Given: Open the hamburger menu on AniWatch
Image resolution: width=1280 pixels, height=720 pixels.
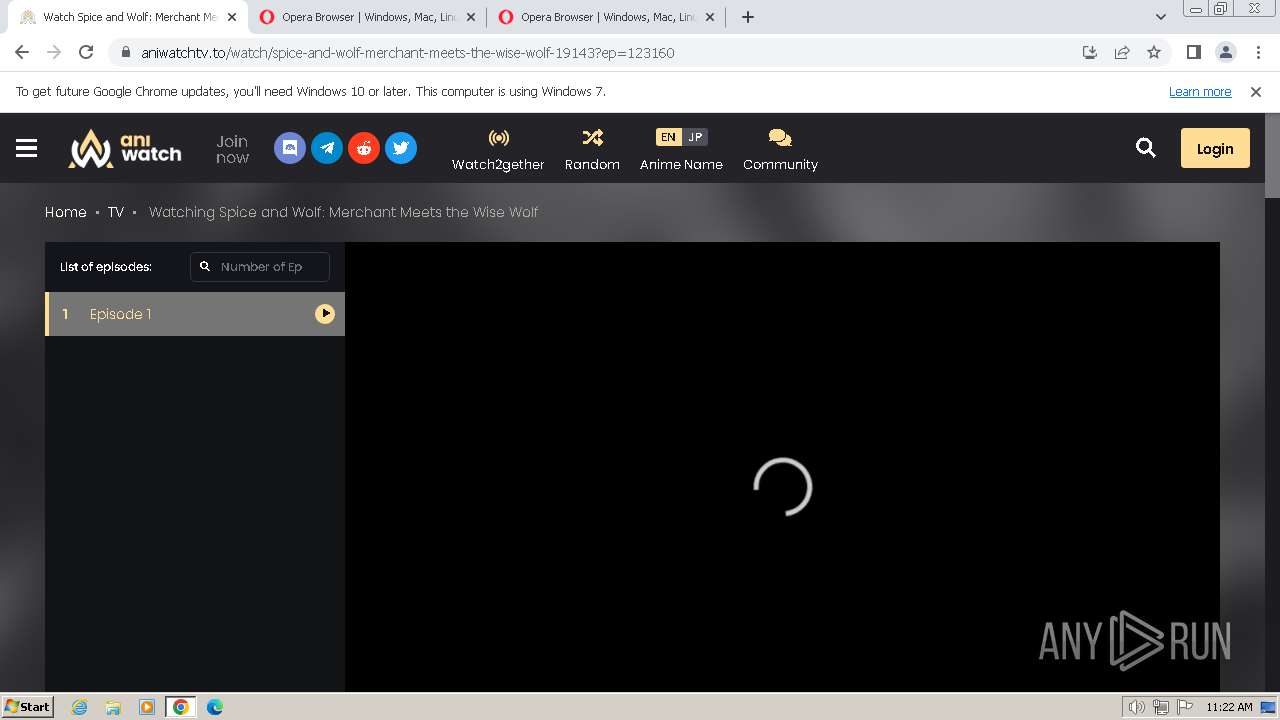Looking at the screenshot, I should click(x=27, y=148).
